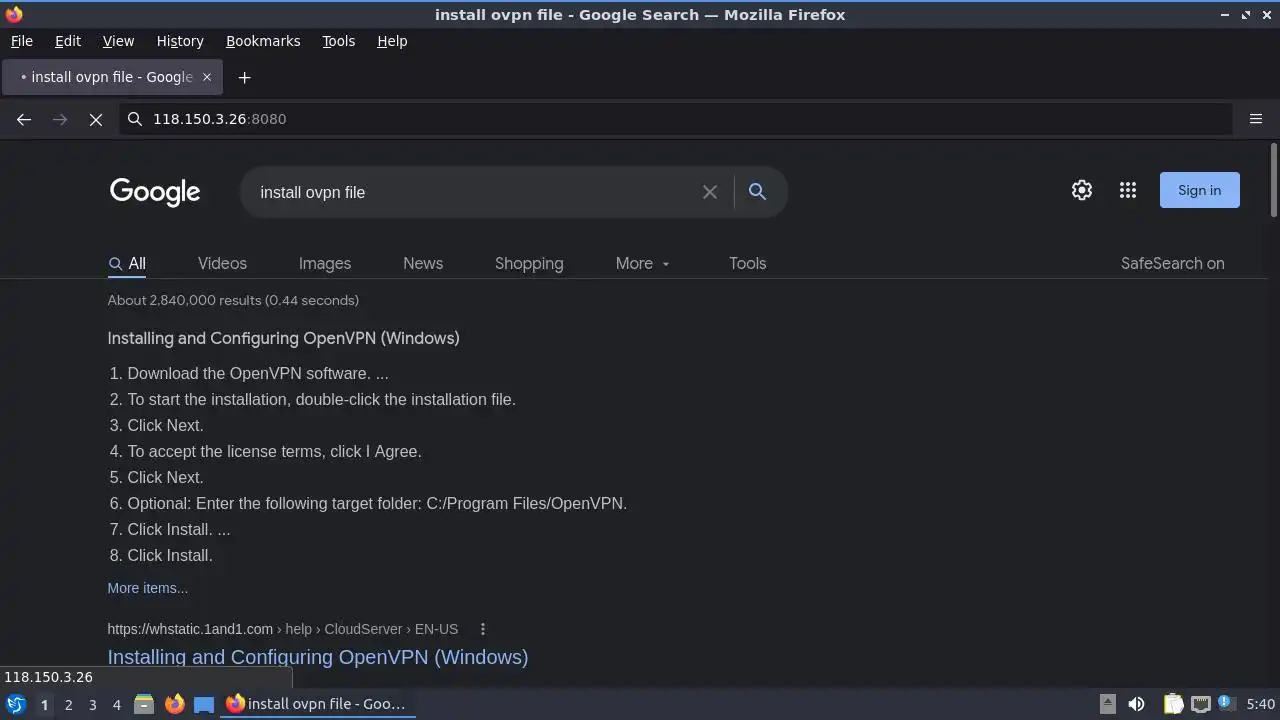Open the search Tools options

pos(747,263)
